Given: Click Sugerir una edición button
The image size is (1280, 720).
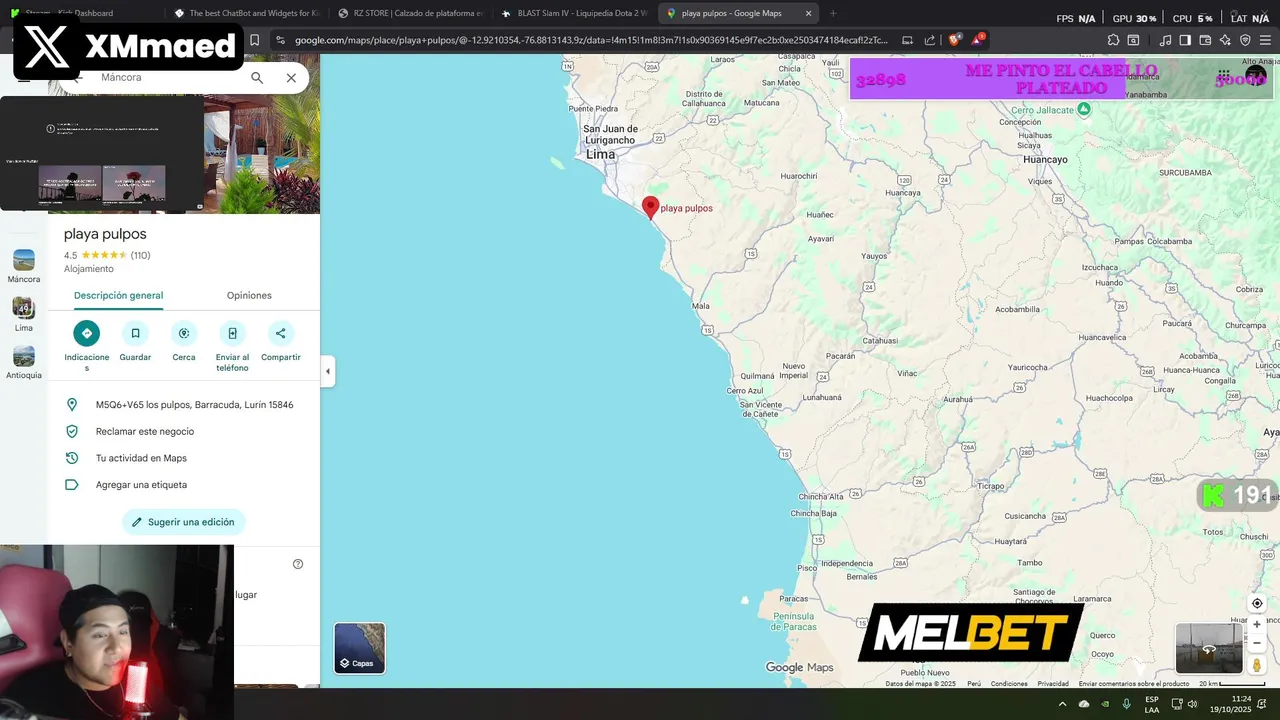Looking at the screenshot, I should pos(184,522).
